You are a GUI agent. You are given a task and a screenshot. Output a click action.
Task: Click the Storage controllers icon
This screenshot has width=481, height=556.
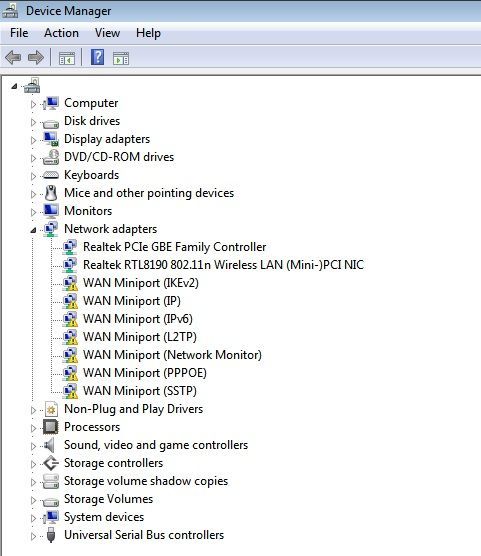coord(51,463)
